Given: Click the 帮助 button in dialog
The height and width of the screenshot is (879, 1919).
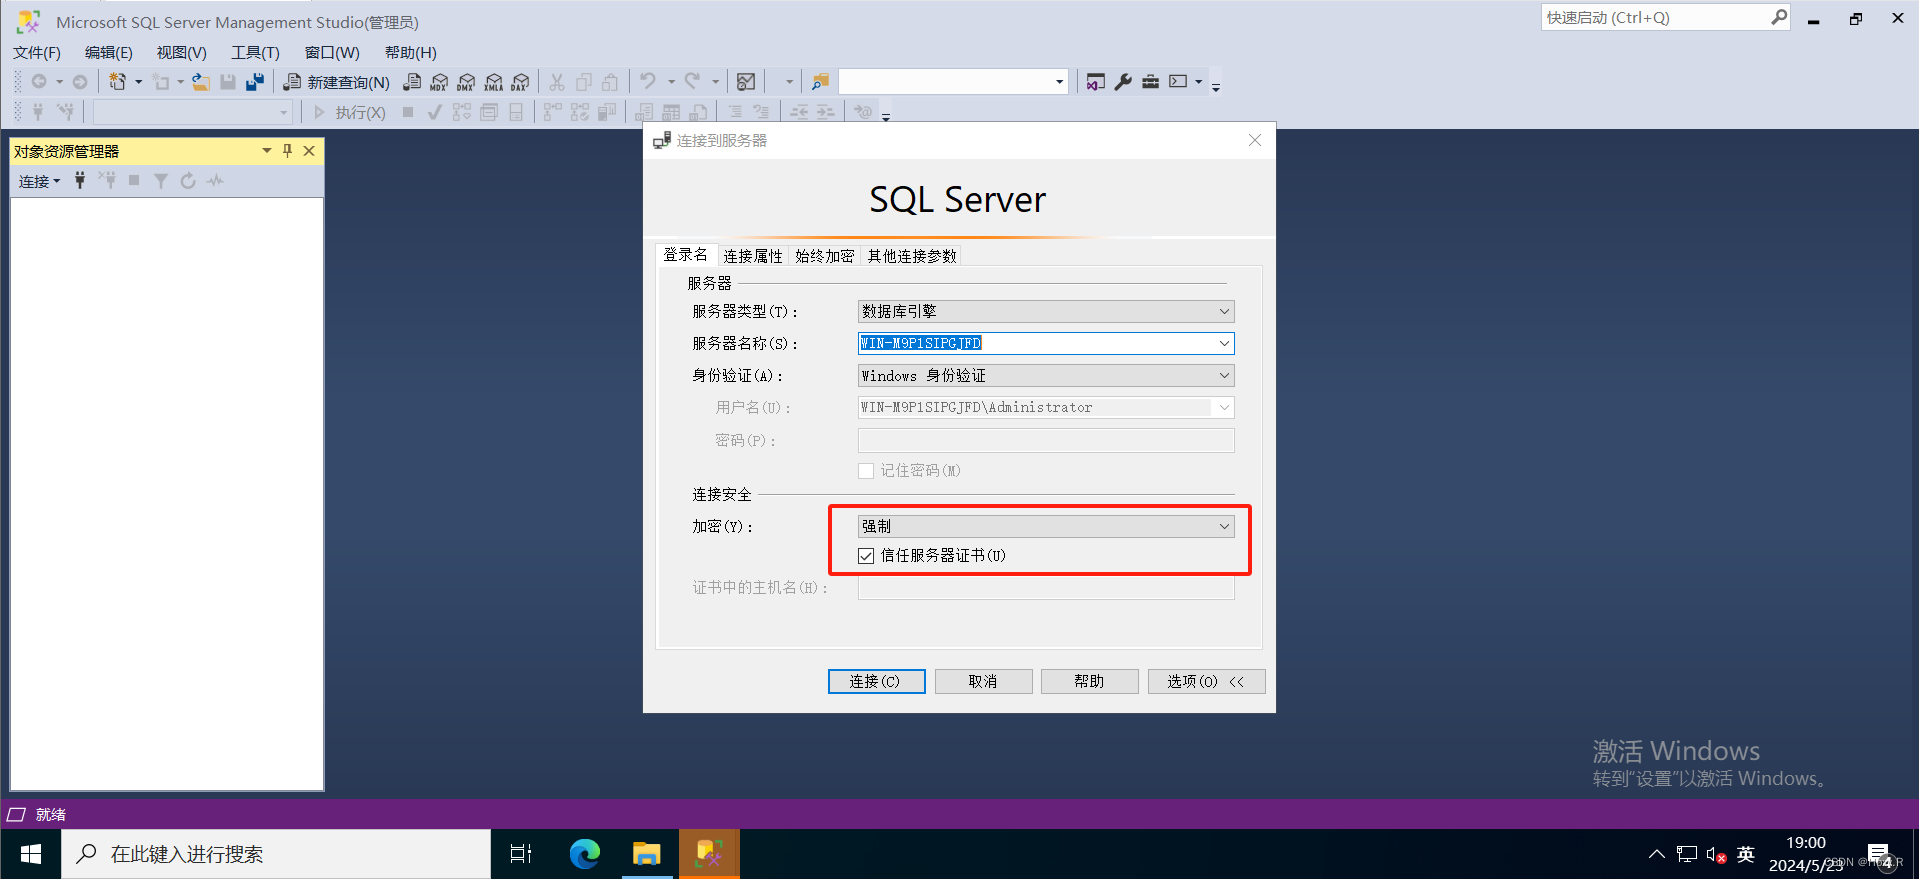Looking at the screenshot, I should point(1089,681).
